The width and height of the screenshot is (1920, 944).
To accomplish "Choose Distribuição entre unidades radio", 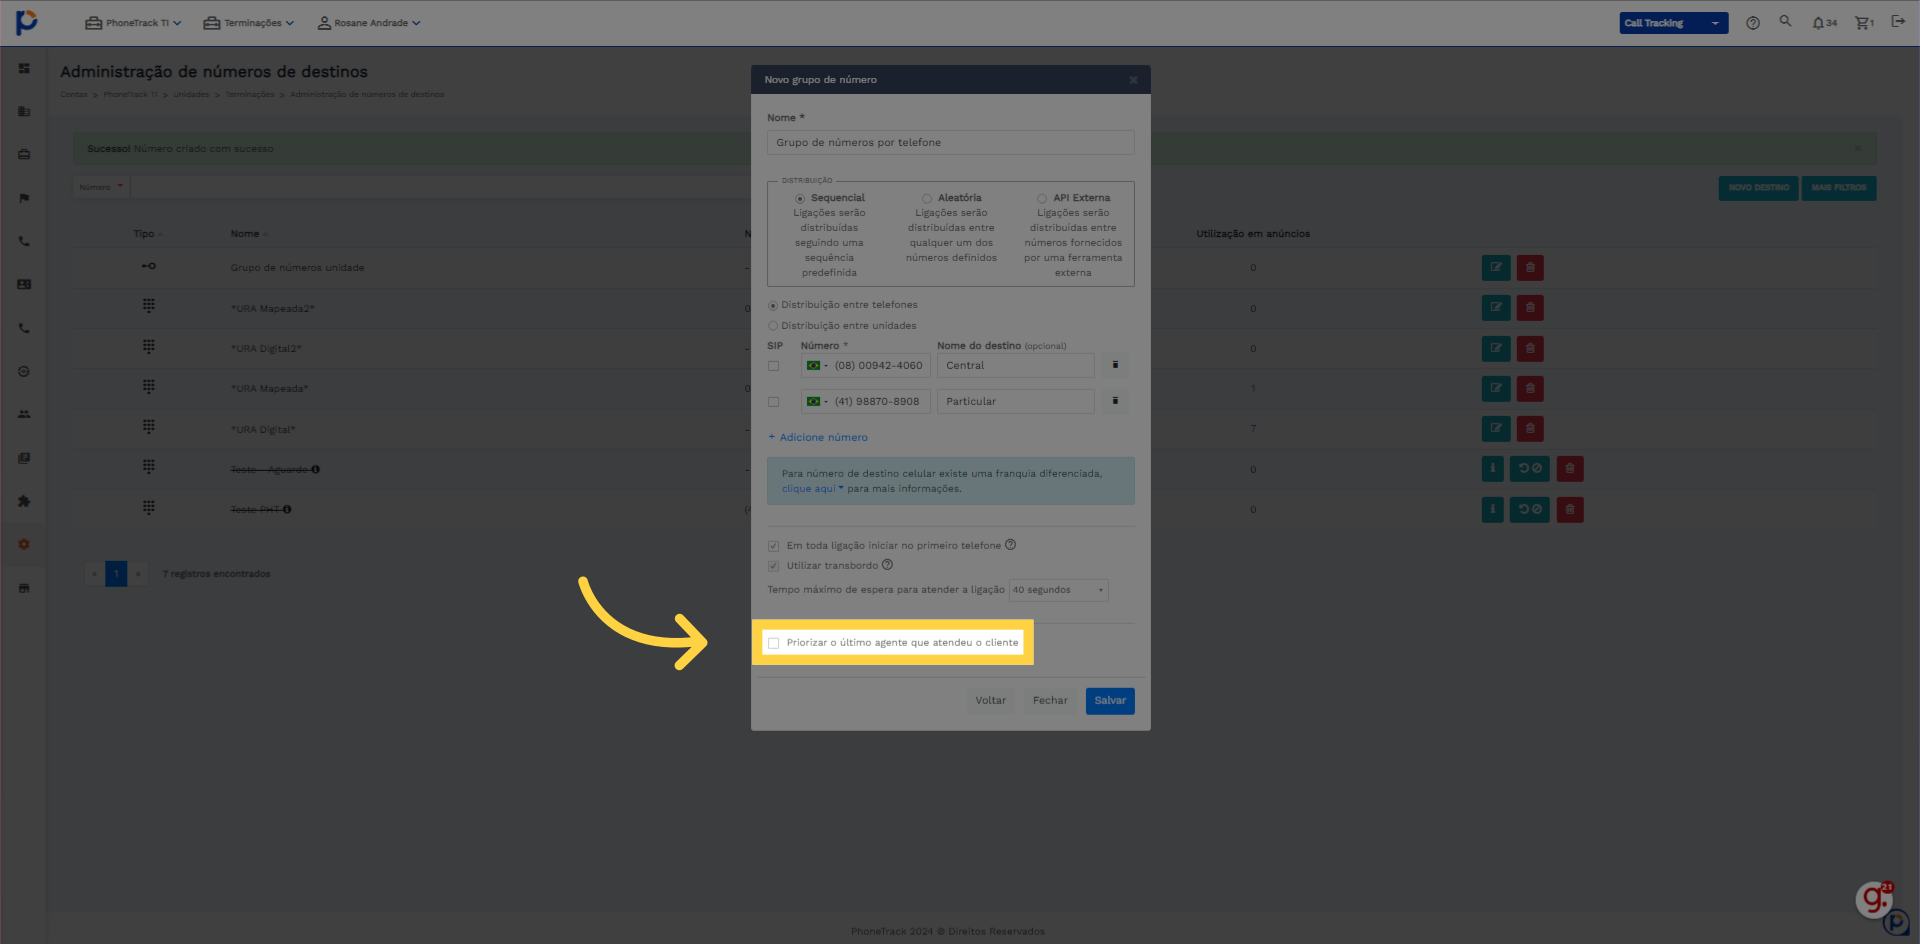I will pos(773,326).
